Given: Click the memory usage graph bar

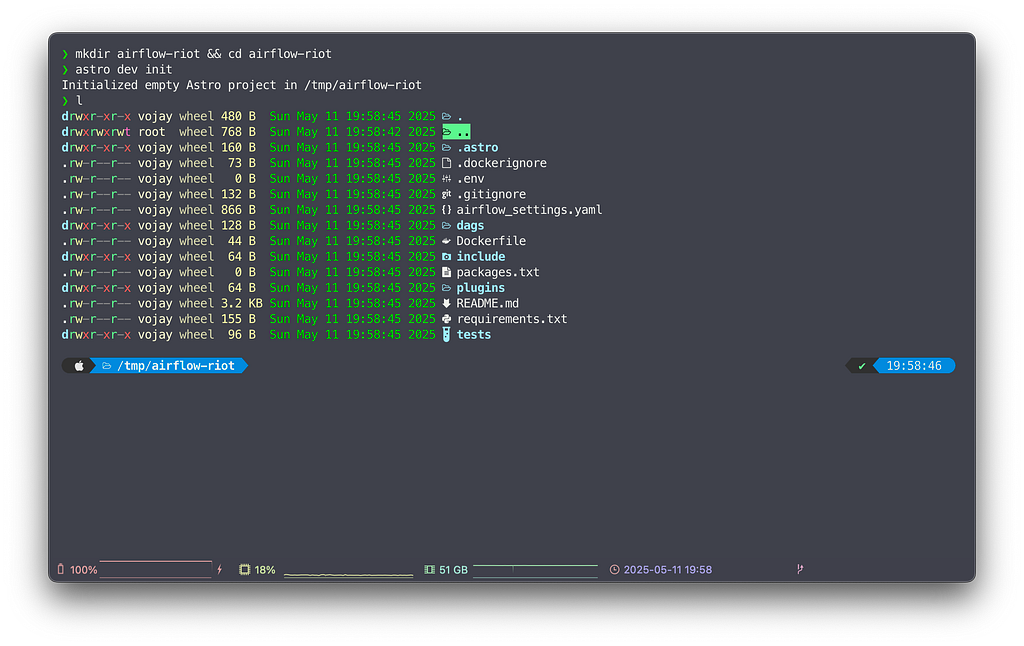Looking at the screenshot, I should click(x=536, y=571).
